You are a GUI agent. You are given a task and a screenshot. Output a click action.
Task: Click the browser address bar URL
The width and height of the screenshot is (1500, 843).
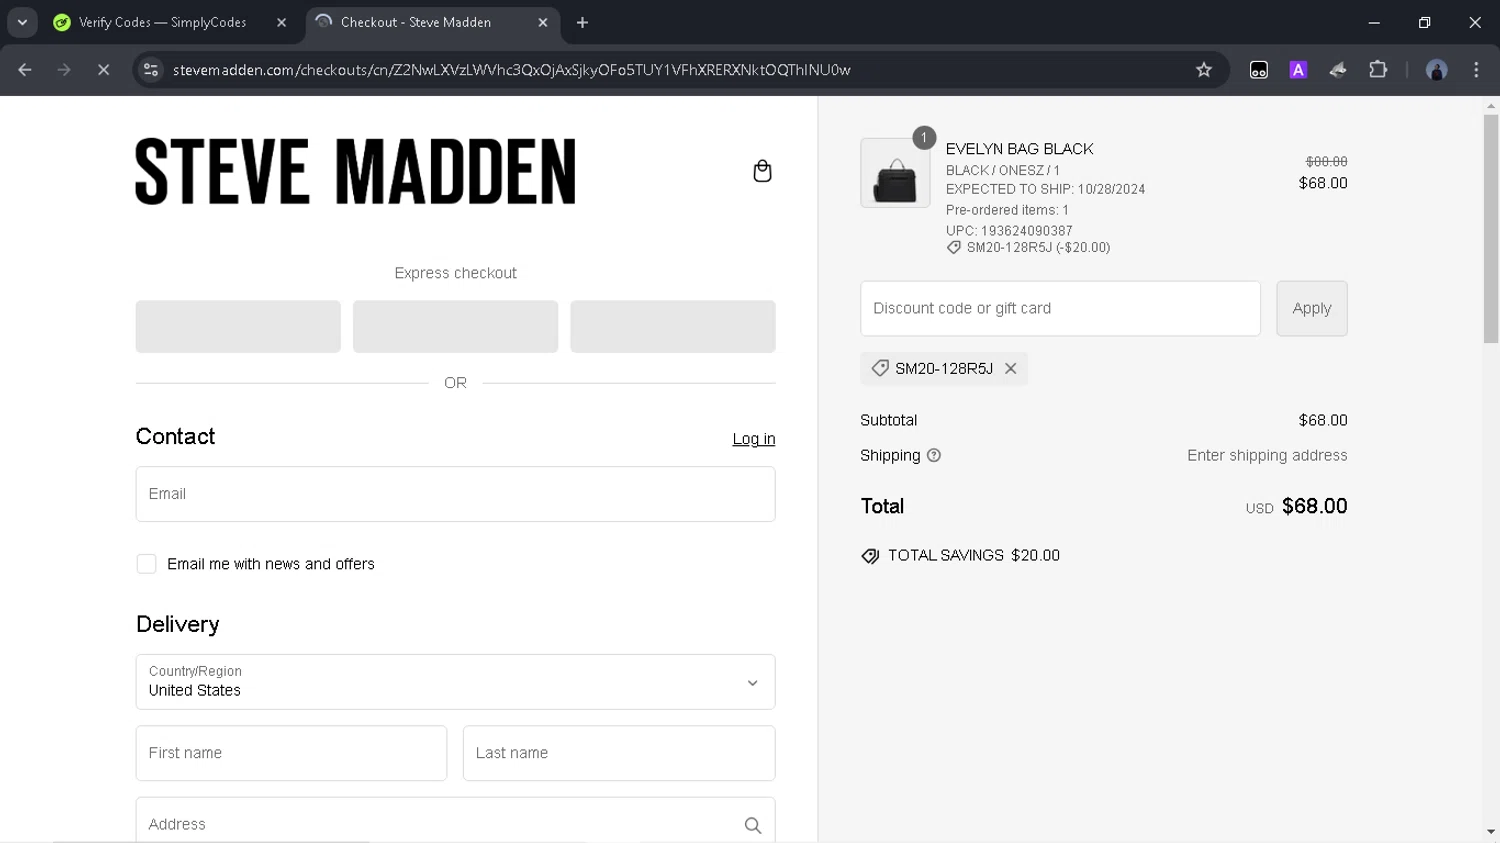pyautogui.click(x=511, y=70)
